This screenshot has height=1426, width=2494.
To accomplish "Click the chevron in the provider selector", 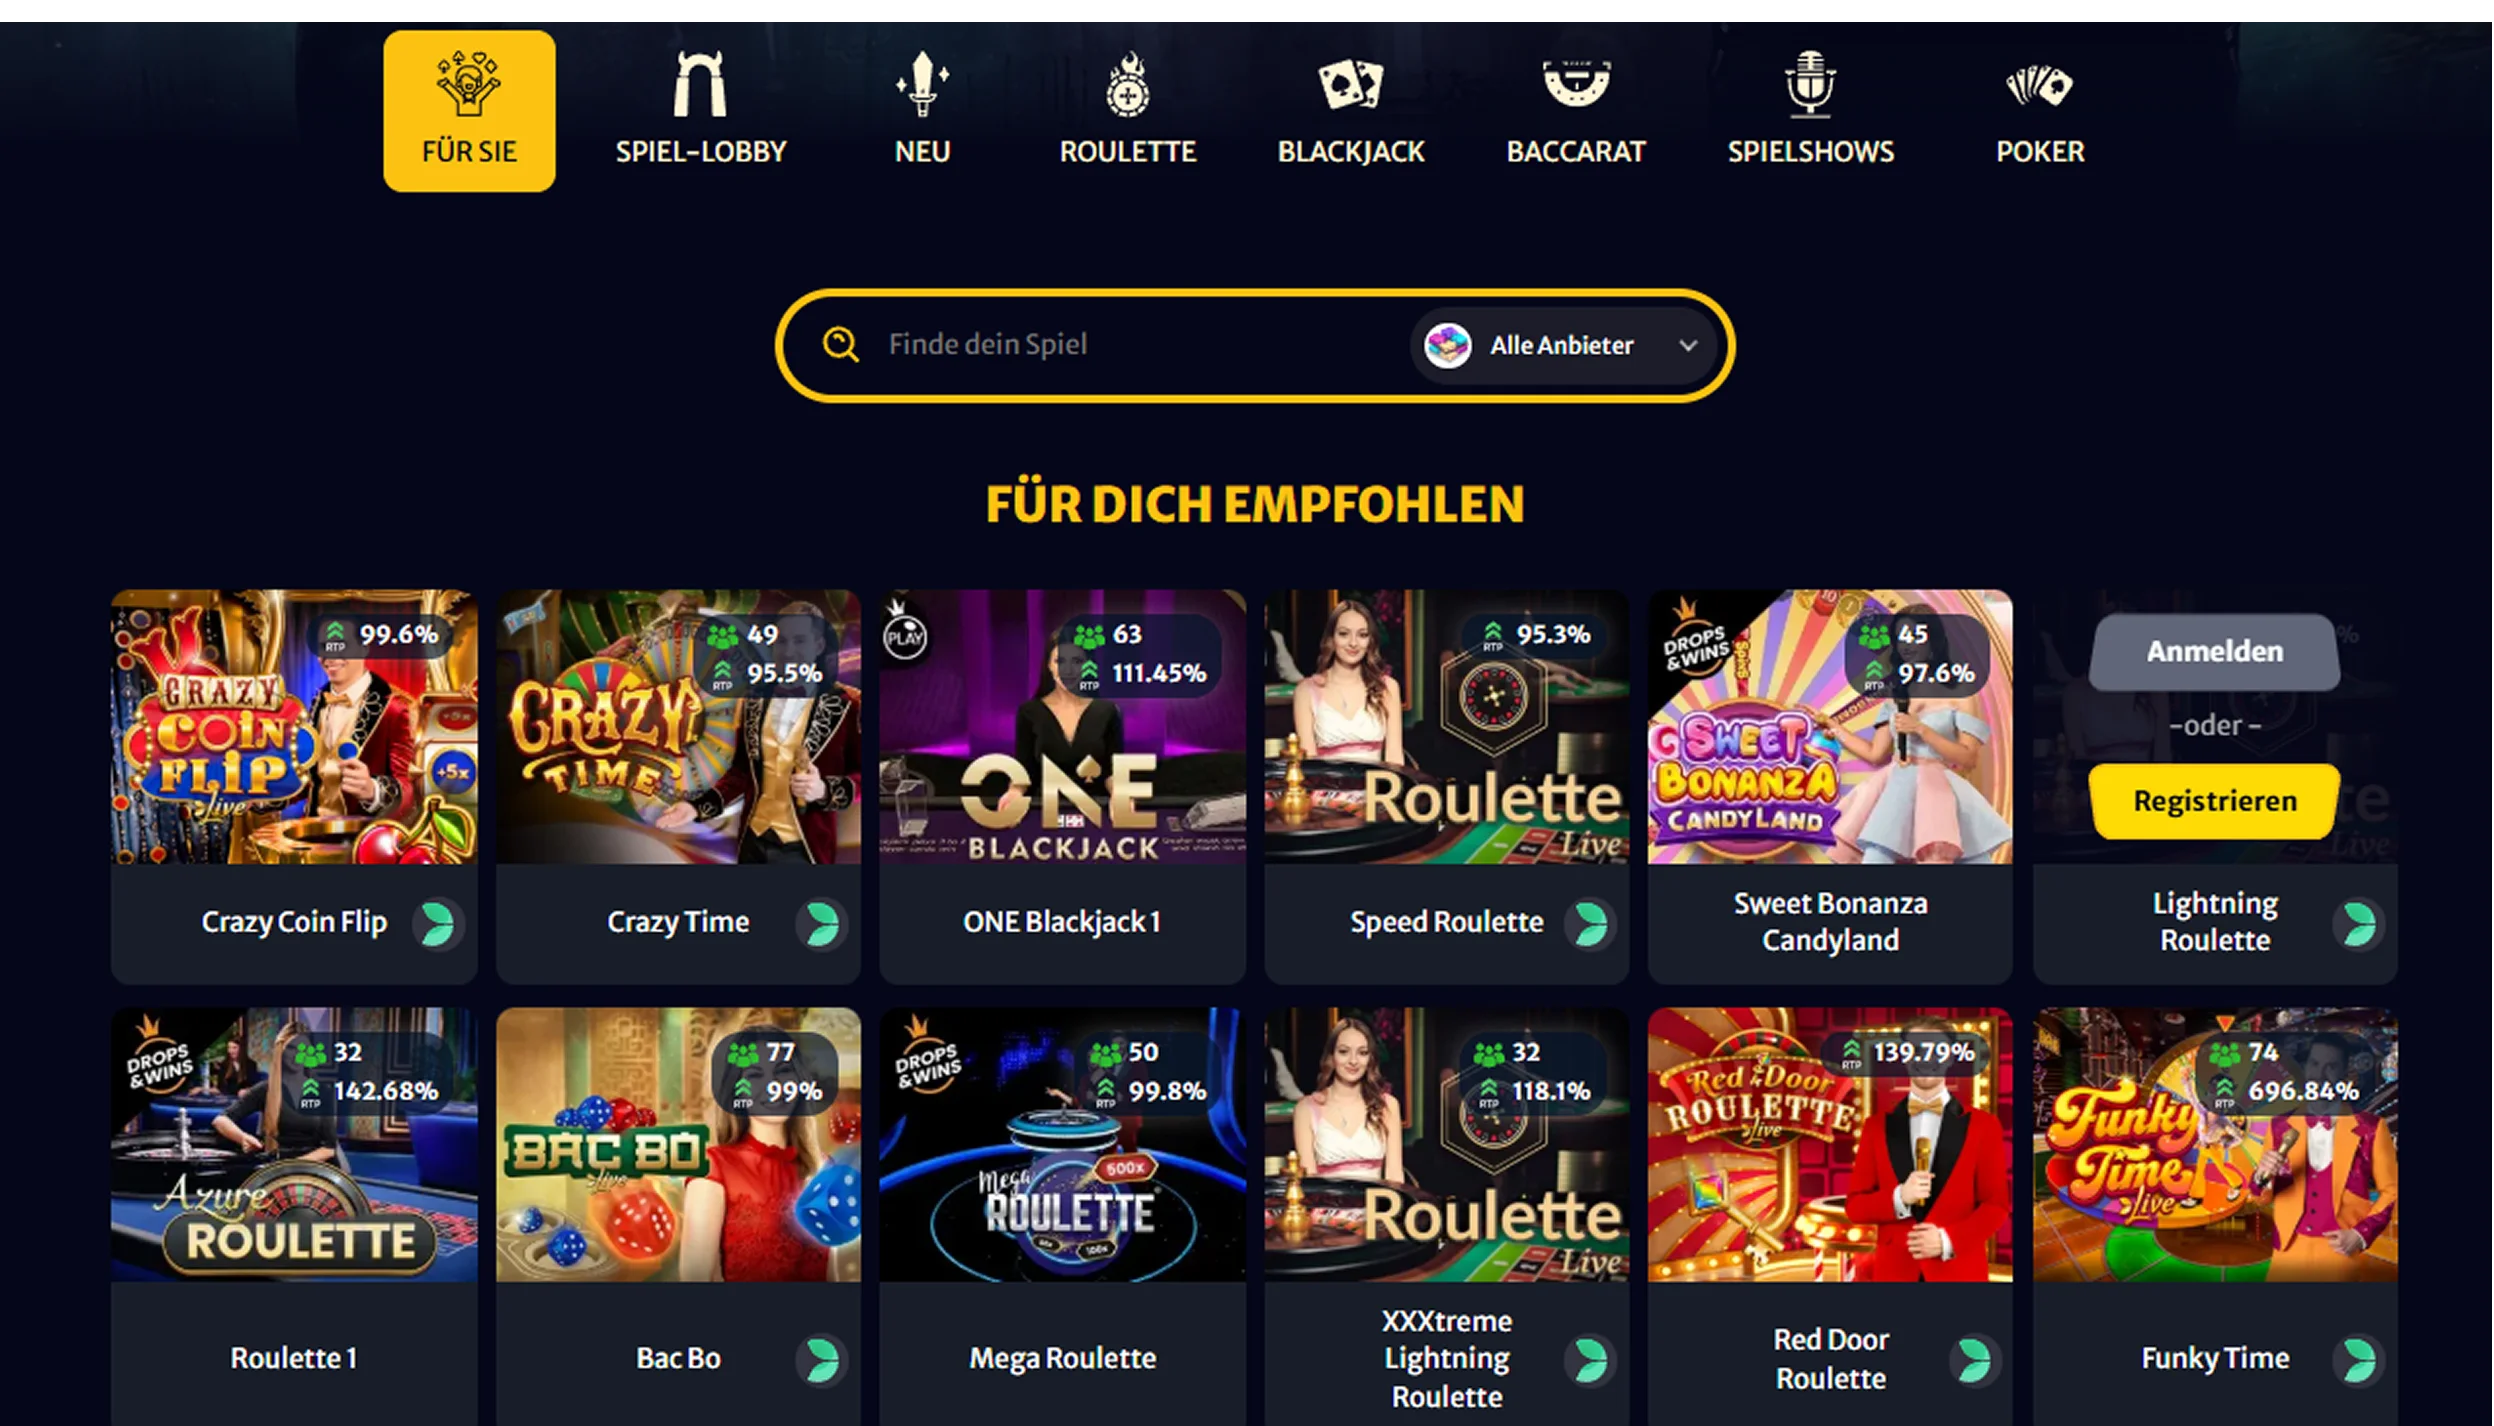I will pos(1688,346).
